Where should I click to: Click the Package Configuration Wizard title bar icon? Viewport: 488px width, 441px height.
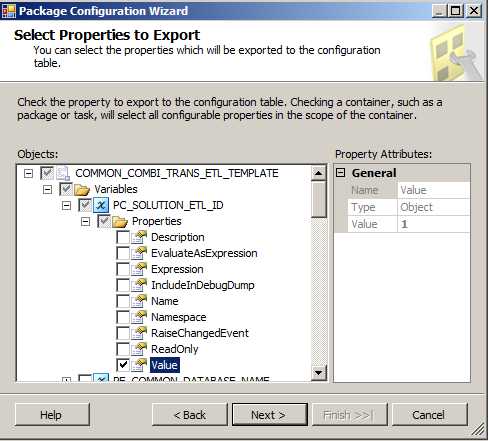pyautogui.click(x=9, y=11)
